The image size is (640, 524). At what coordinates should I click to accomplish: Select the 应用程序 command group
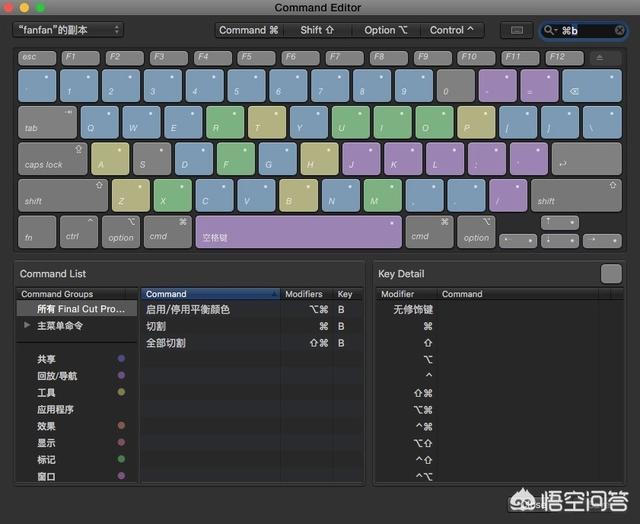point(77,409)
